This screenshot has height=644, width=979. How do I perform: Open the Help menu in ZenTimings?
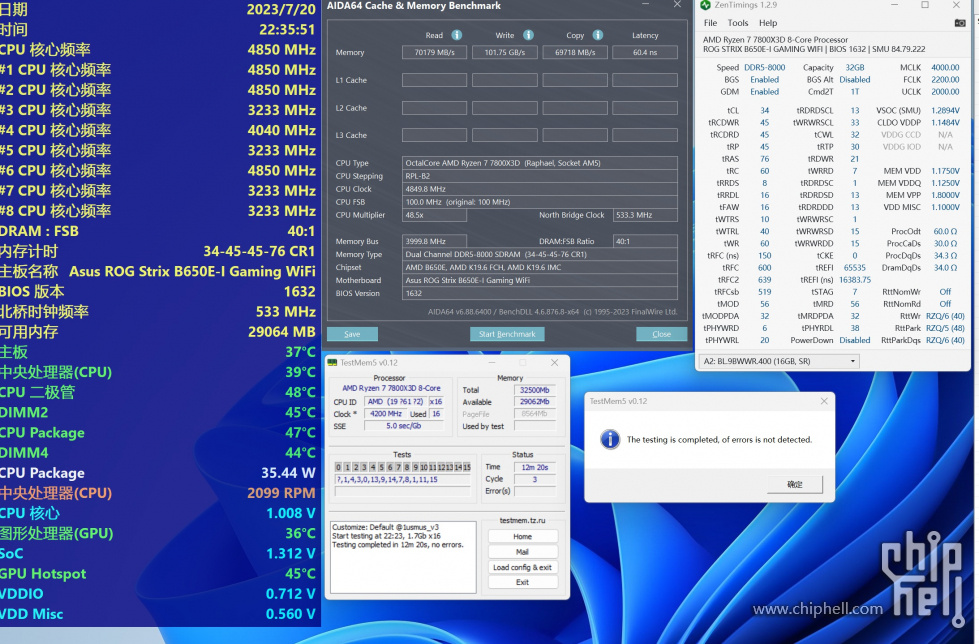768,23
